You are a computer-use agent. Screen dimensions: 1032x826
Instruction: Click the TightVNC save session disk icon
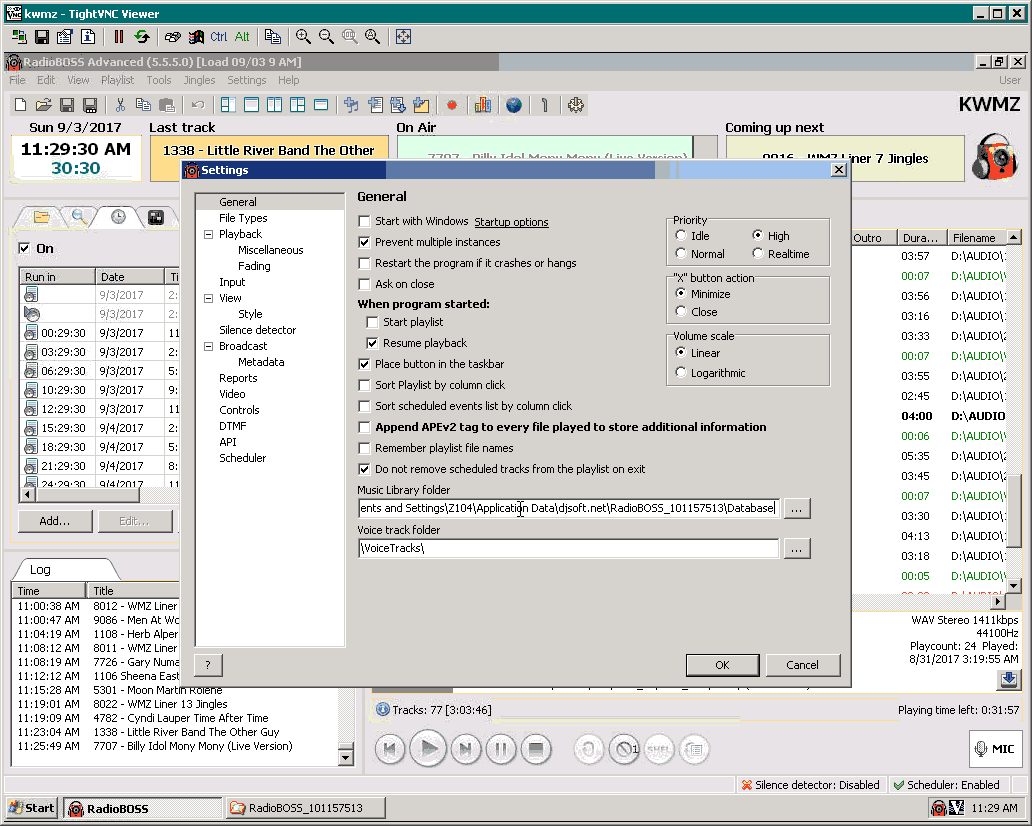pyautogui.click(x=42, y=37)
